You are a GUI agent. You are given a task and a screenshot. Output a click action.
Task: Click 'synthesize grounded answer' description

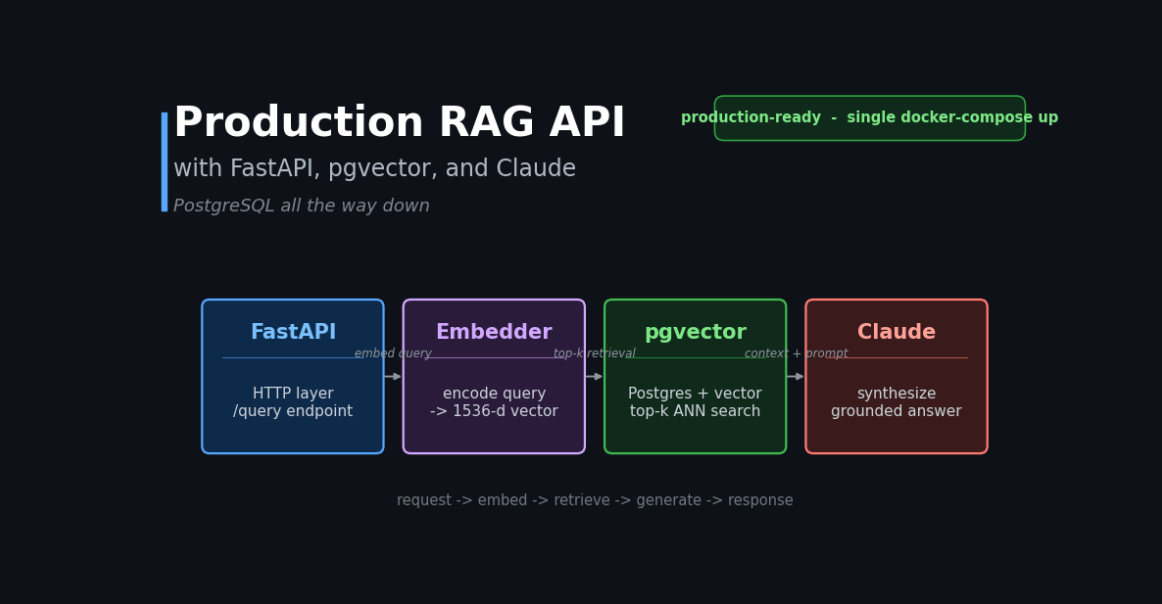click(x=896, y=402)
